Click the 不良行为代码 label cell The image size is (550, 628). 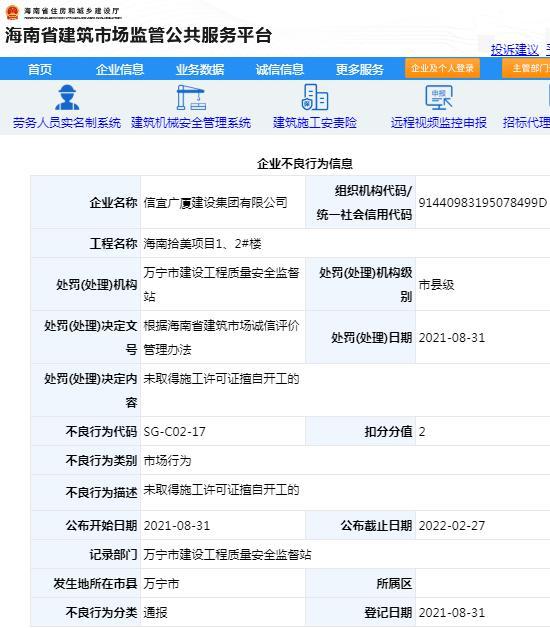[x=86, y=432]
